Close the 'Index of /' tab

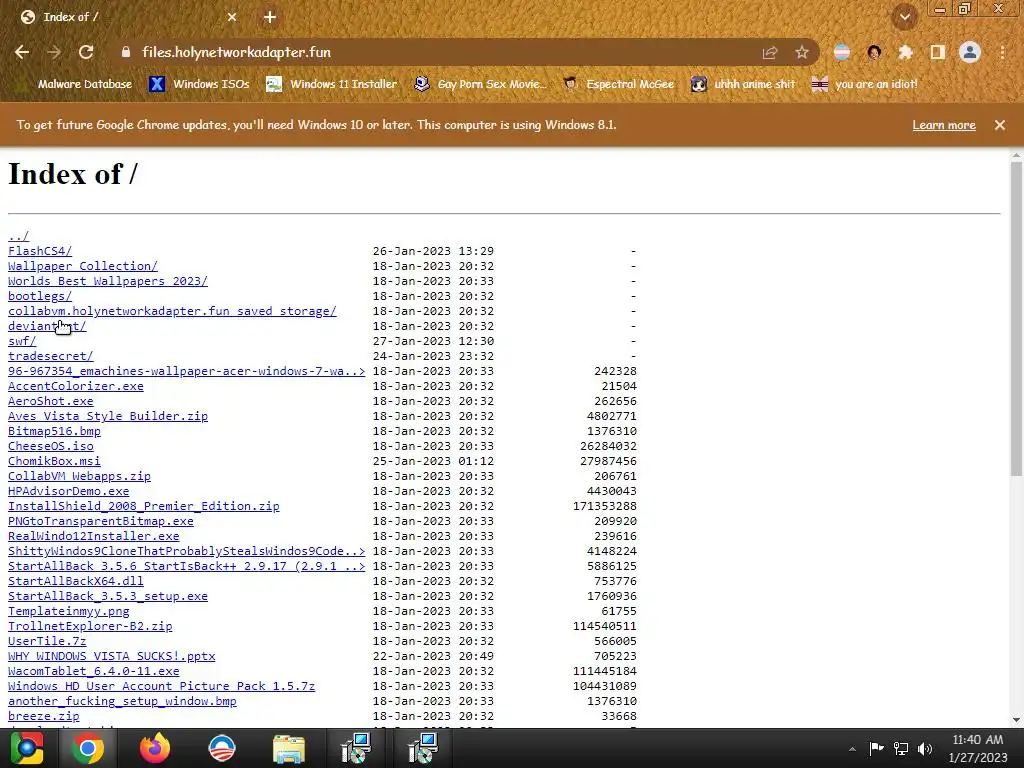[232, 18]
